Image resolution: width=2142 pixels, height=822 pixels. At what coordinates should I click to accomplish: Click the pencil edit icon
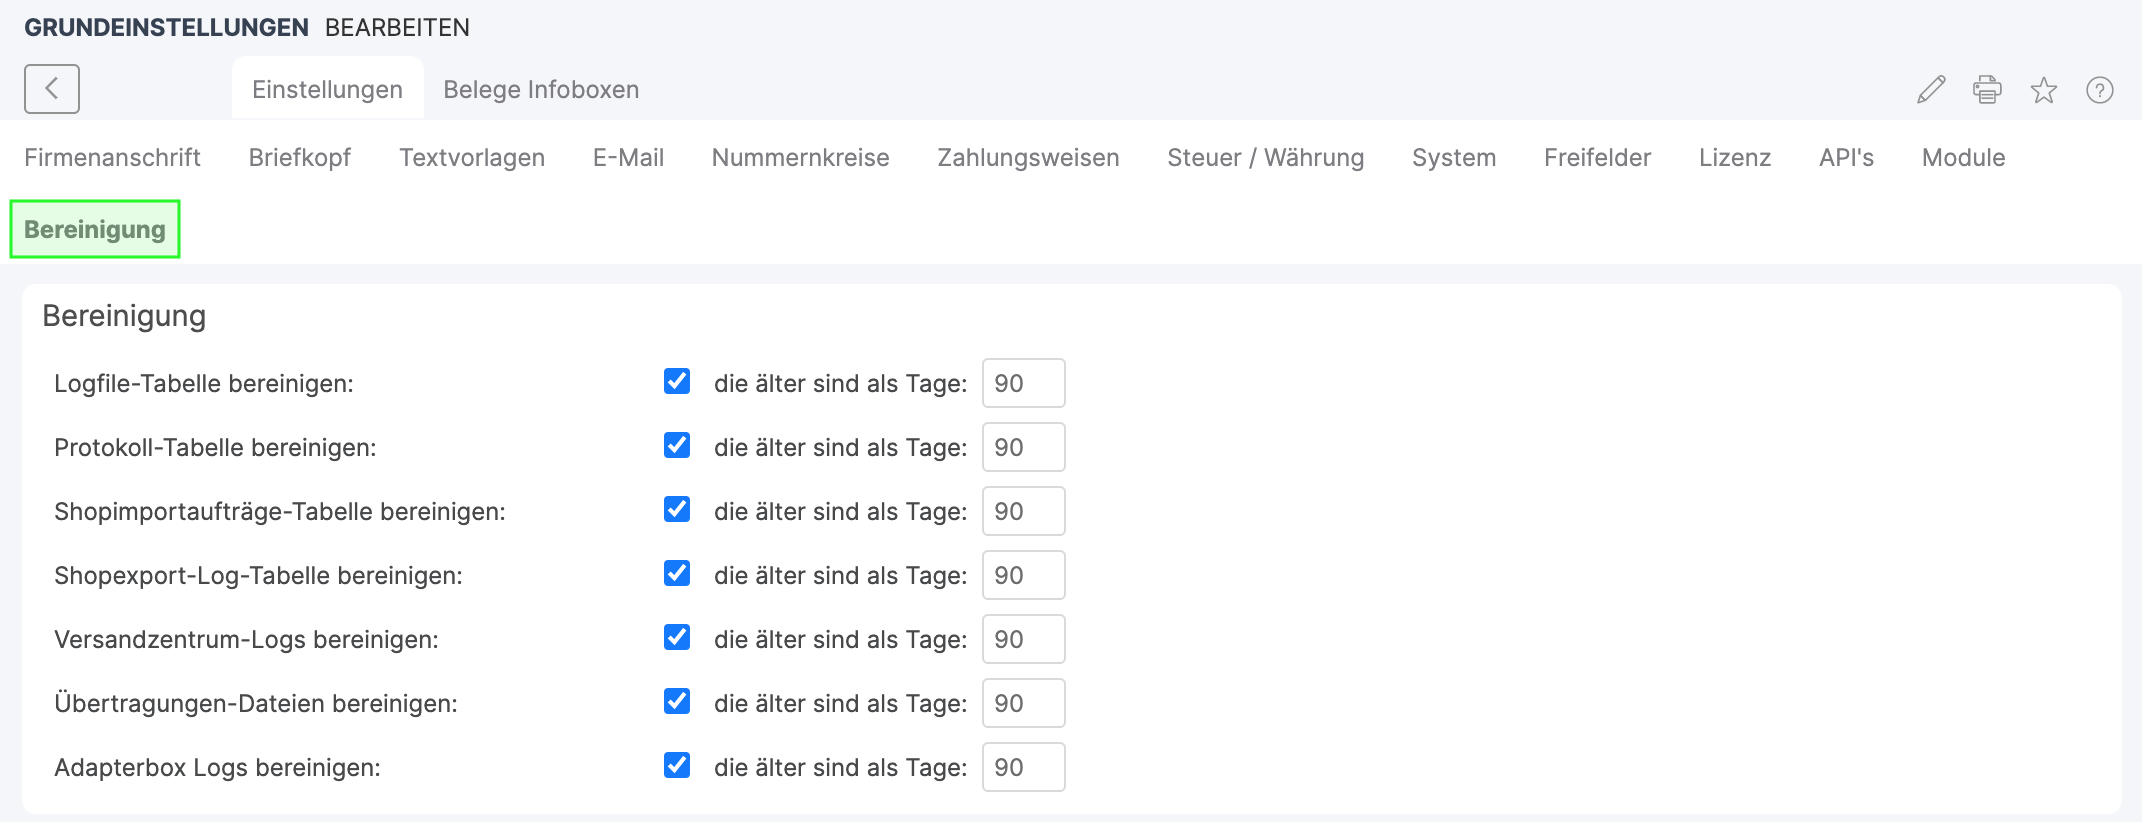point(1931,90)
